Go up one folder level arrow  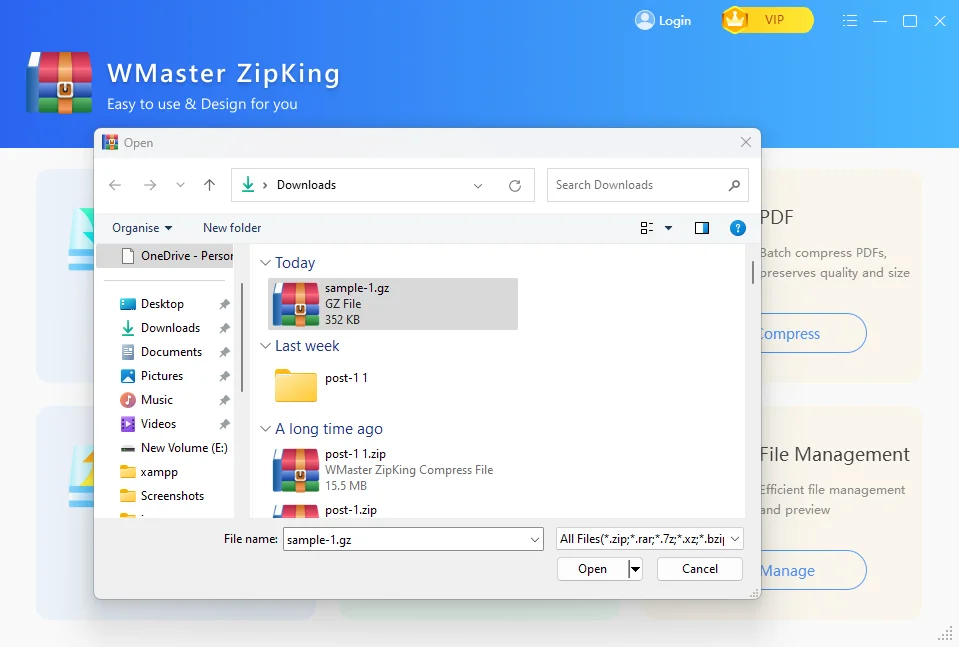point(209,185)
